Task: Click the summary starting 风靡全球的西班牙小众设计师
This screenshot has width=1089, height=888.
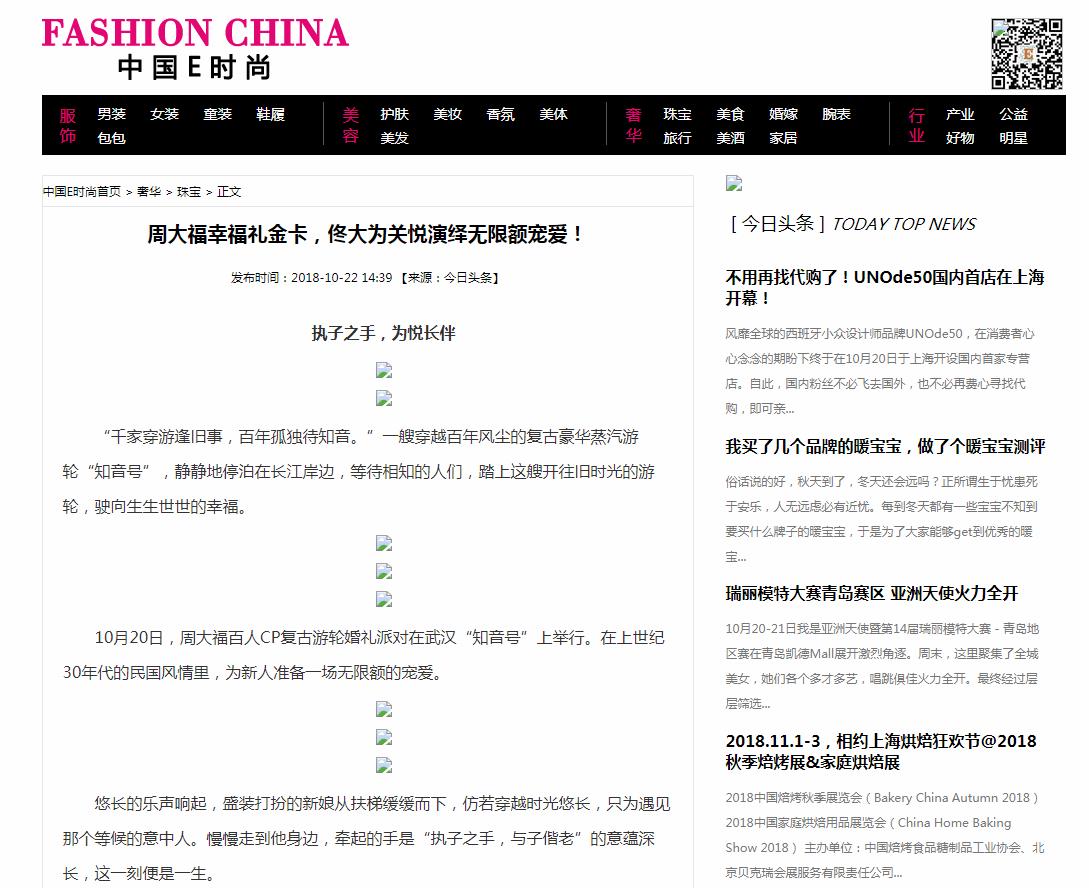Action: click(x=880, y=371)
